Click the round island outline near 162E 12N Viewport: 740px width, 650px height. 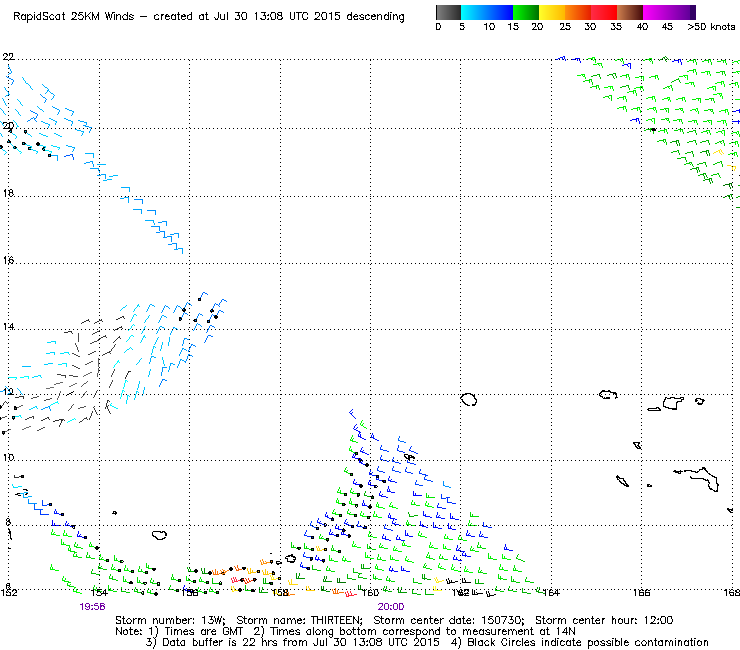pos(469,399)
